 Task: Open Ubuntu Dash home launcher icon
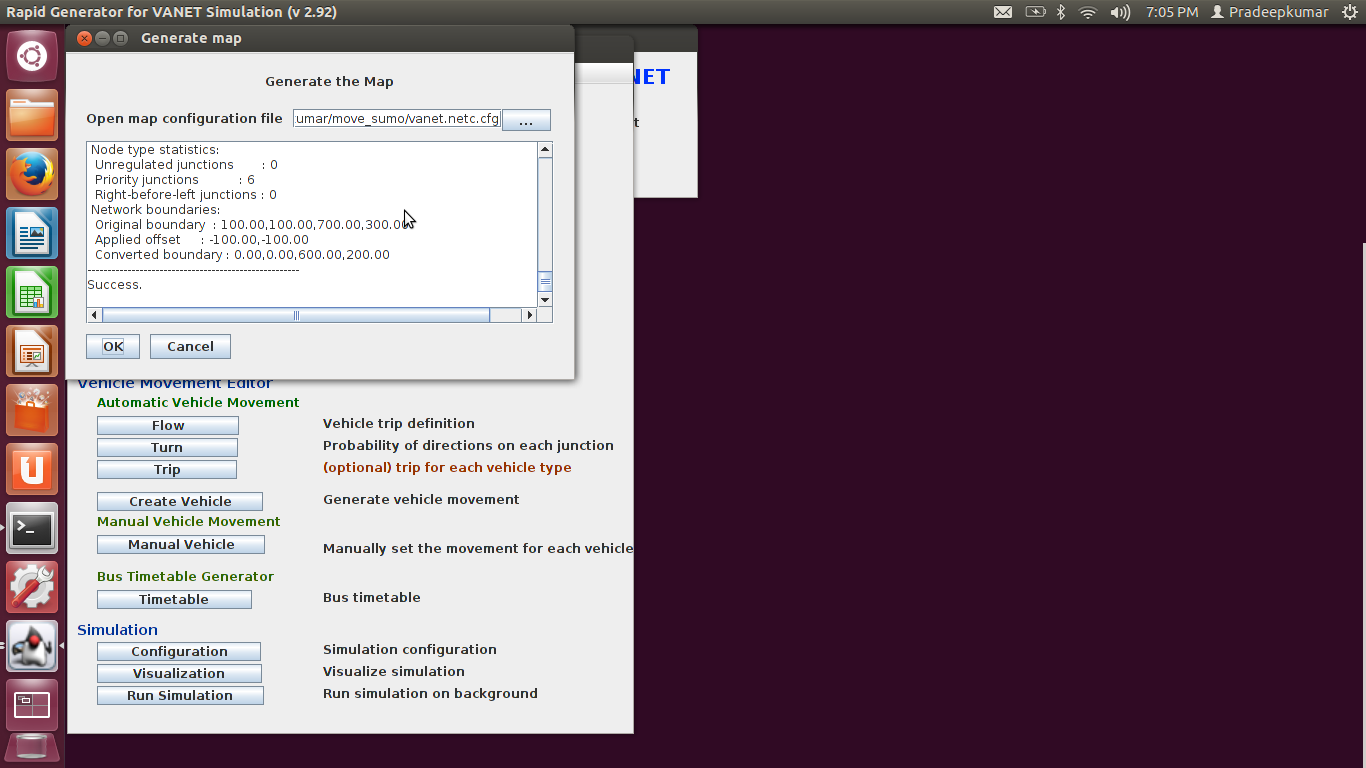(32, 56)
